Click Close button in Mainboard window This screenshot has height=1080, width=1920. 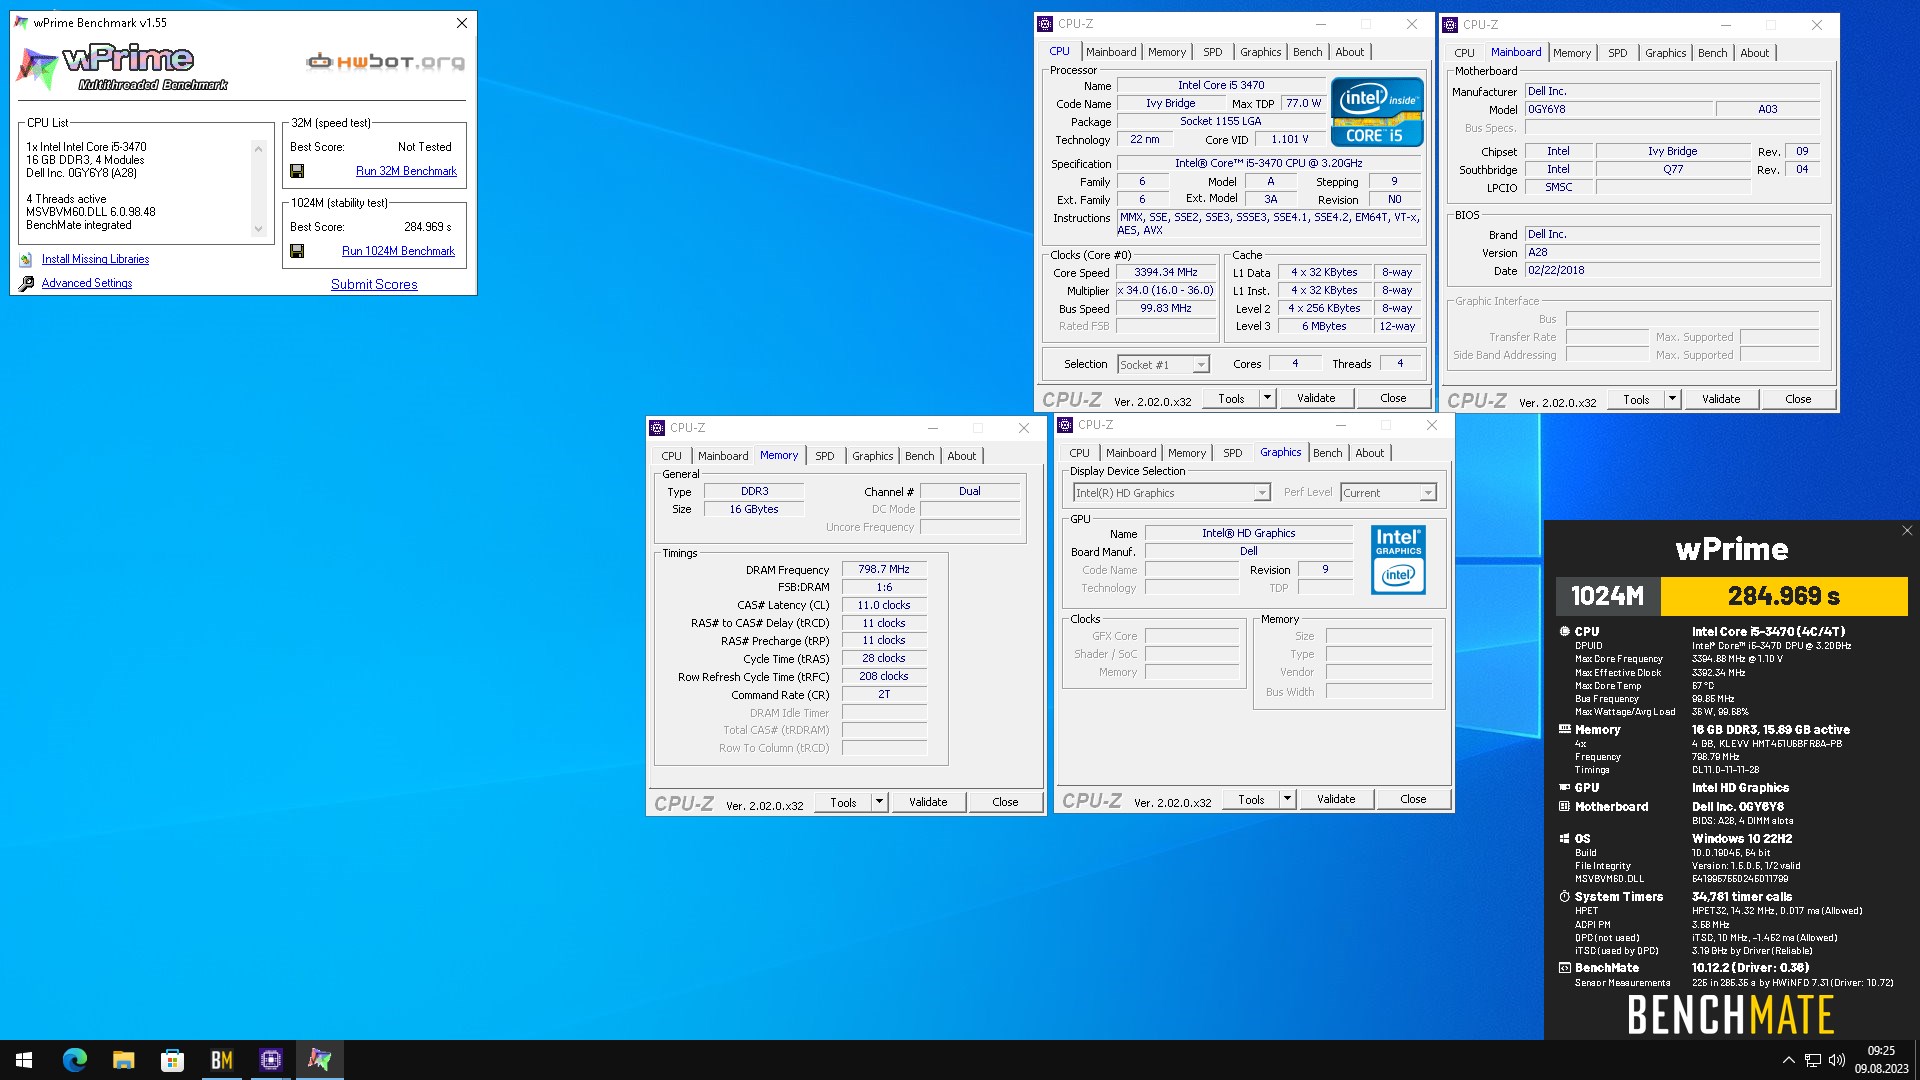1798,399
